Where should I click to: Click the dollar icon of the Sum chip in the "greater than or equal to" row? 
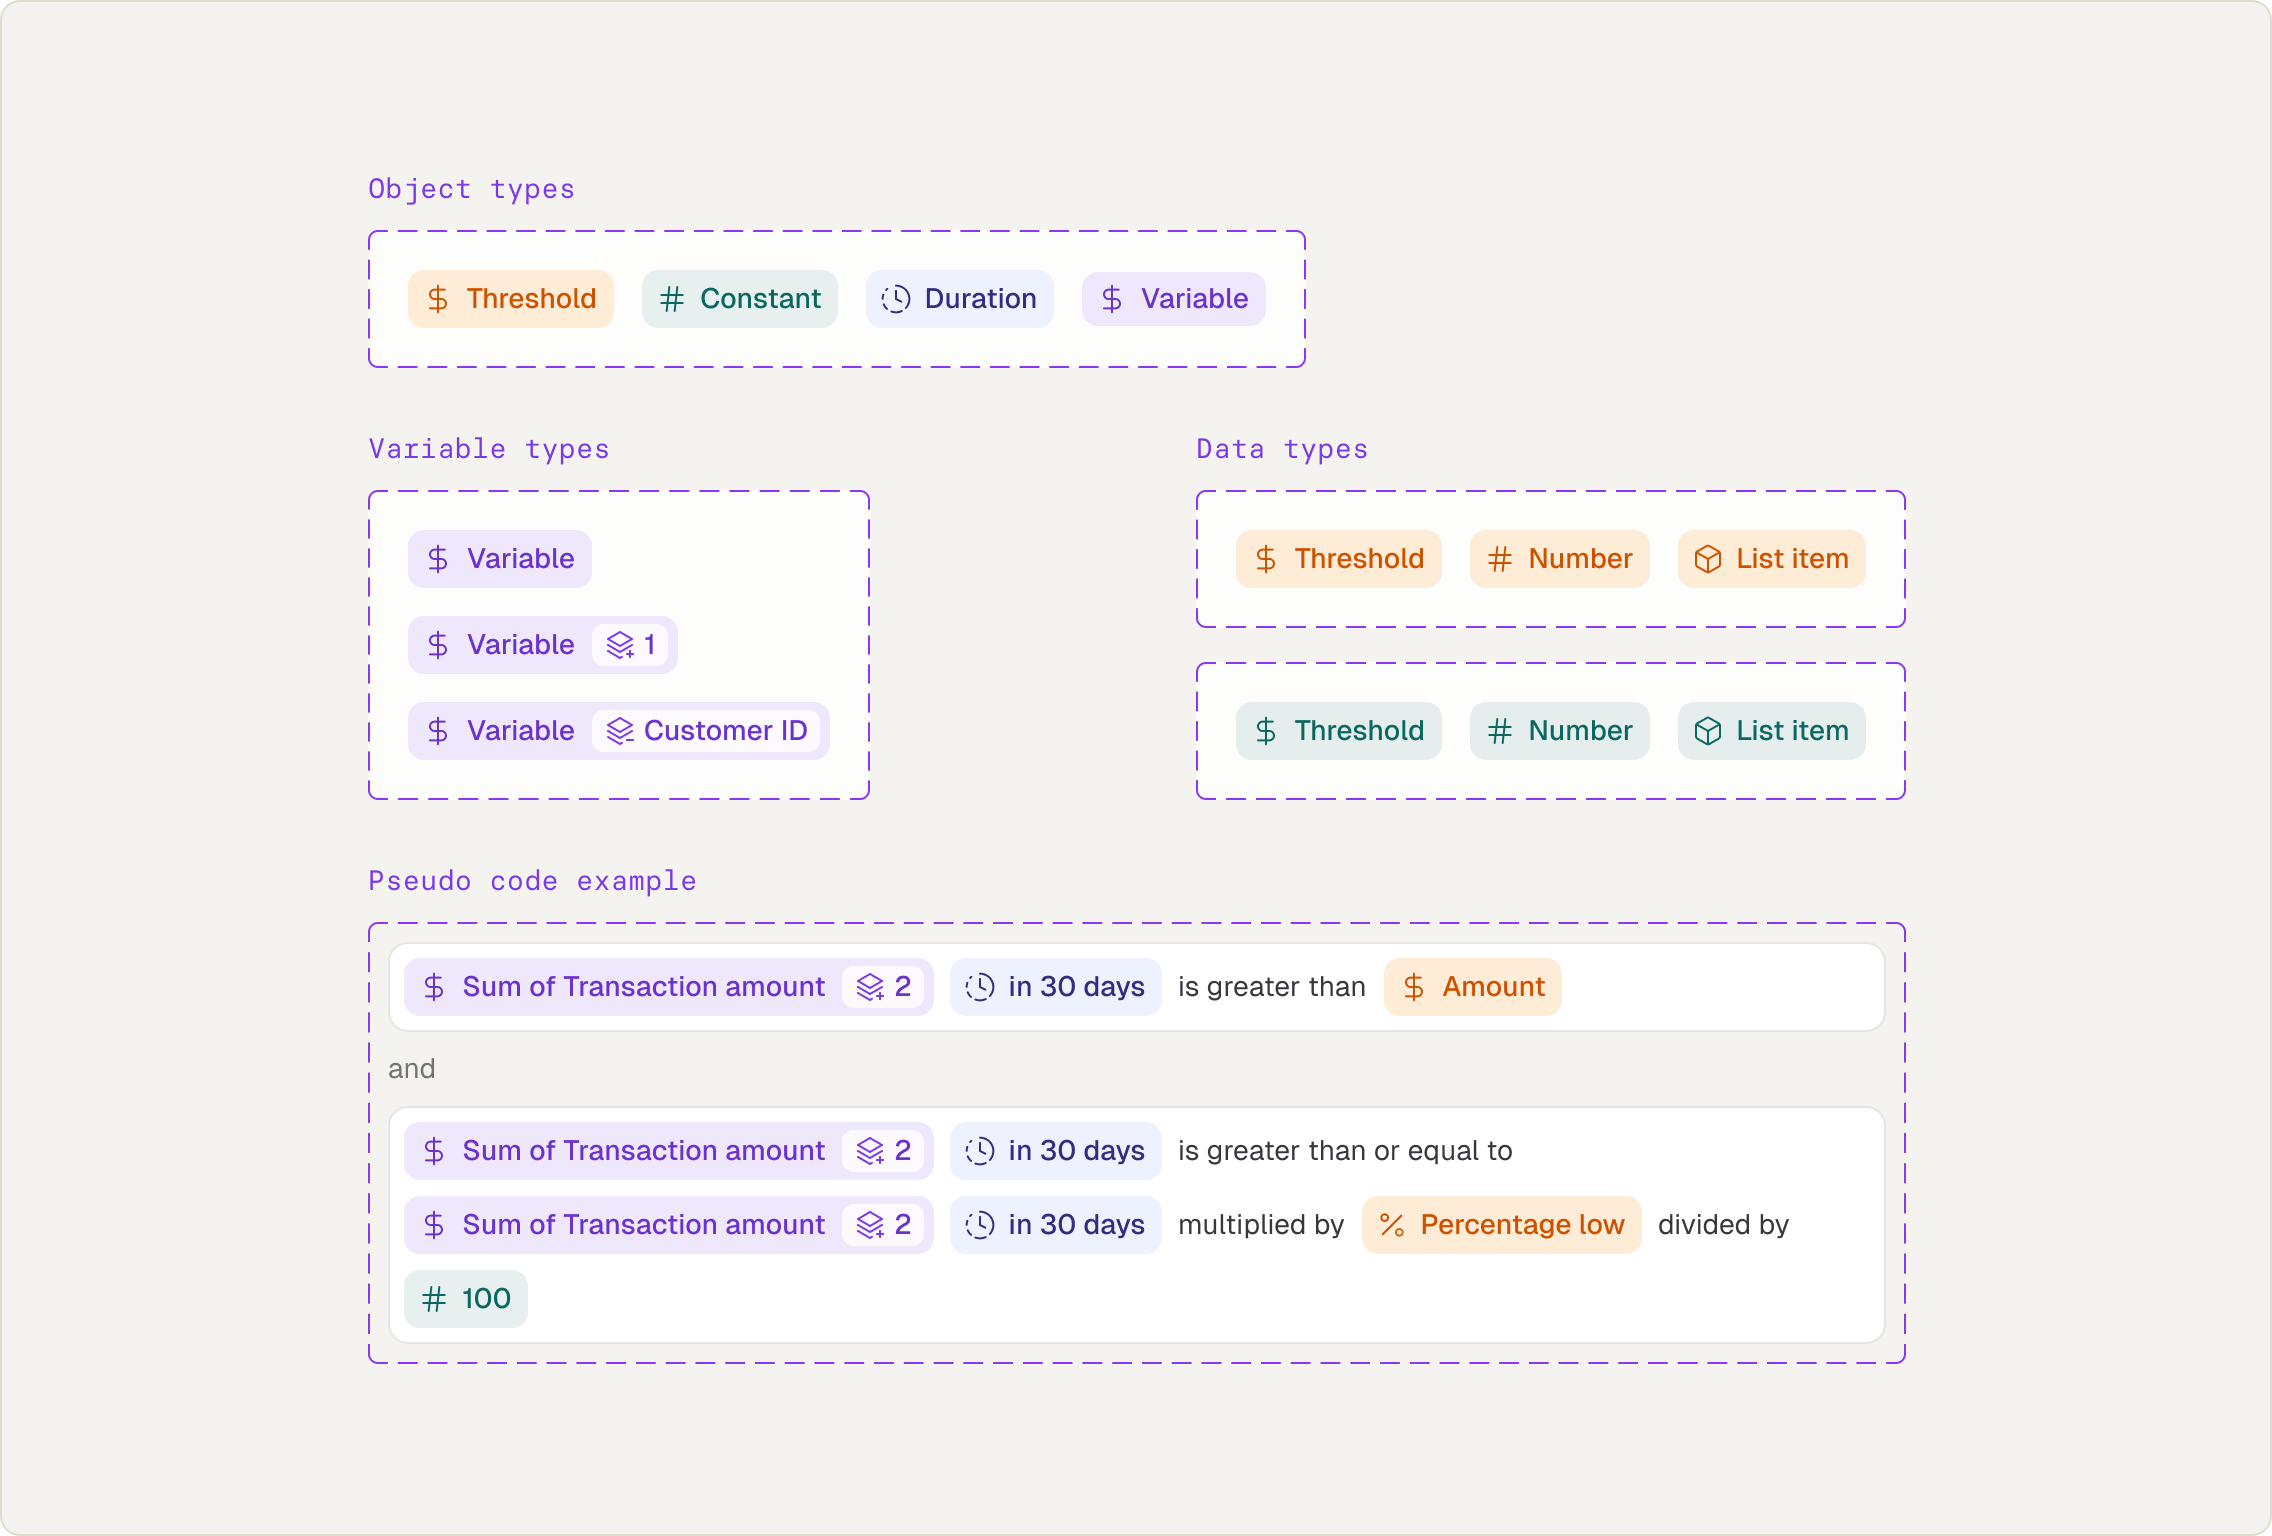point(434,1151)
